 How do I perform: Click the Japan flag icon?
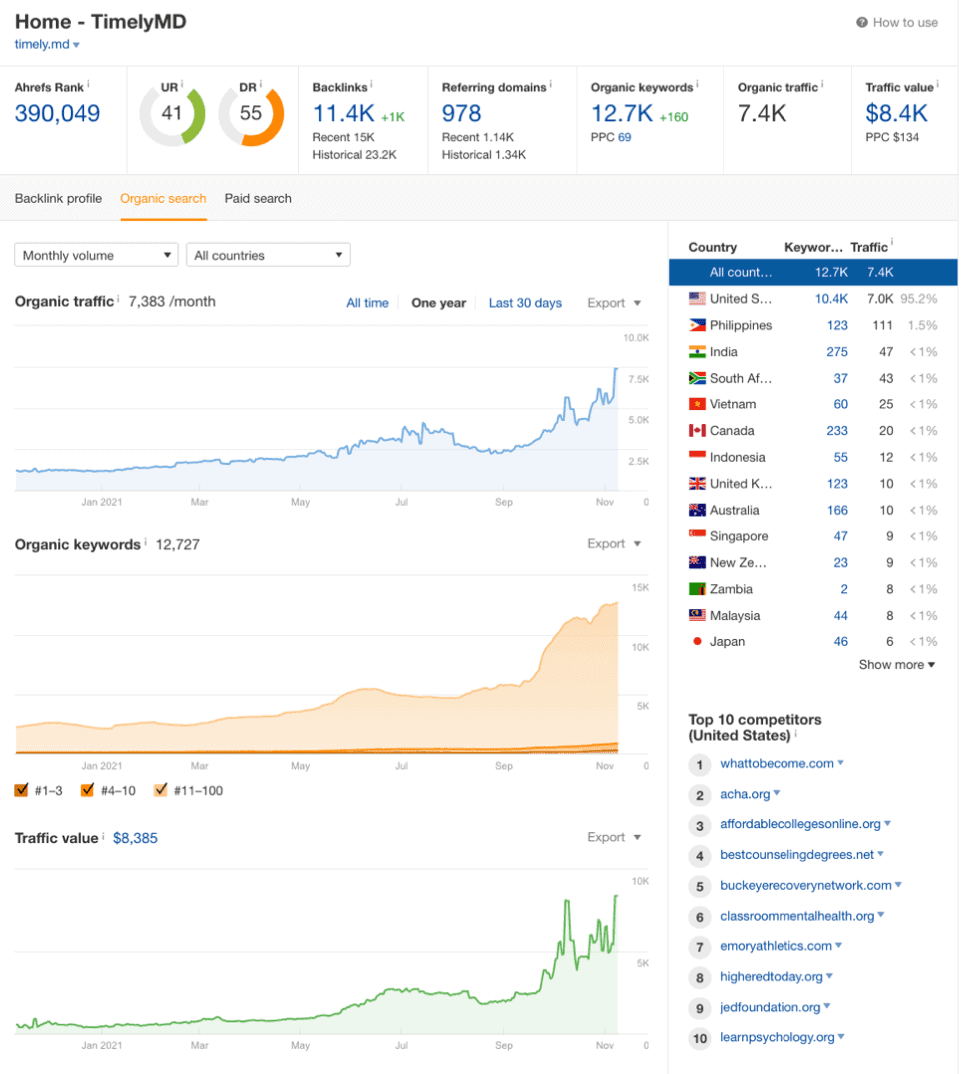697,642
